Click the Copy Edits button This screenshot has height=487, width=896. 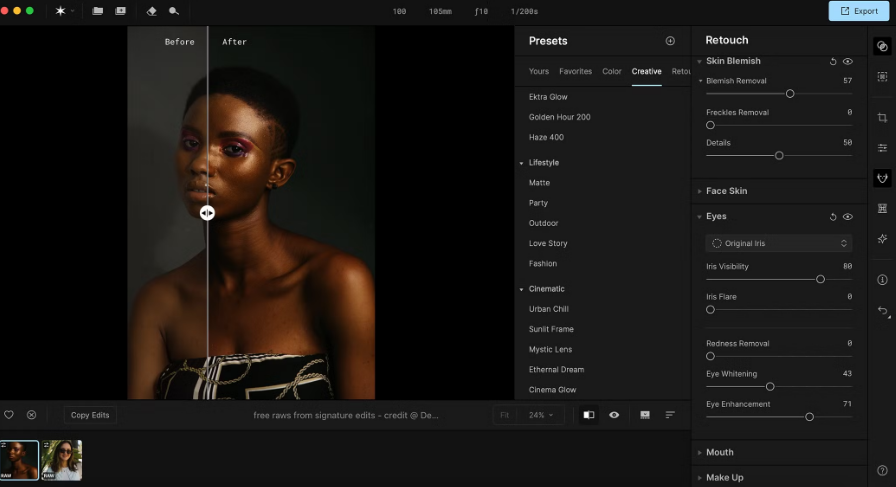tap(90, 415)
